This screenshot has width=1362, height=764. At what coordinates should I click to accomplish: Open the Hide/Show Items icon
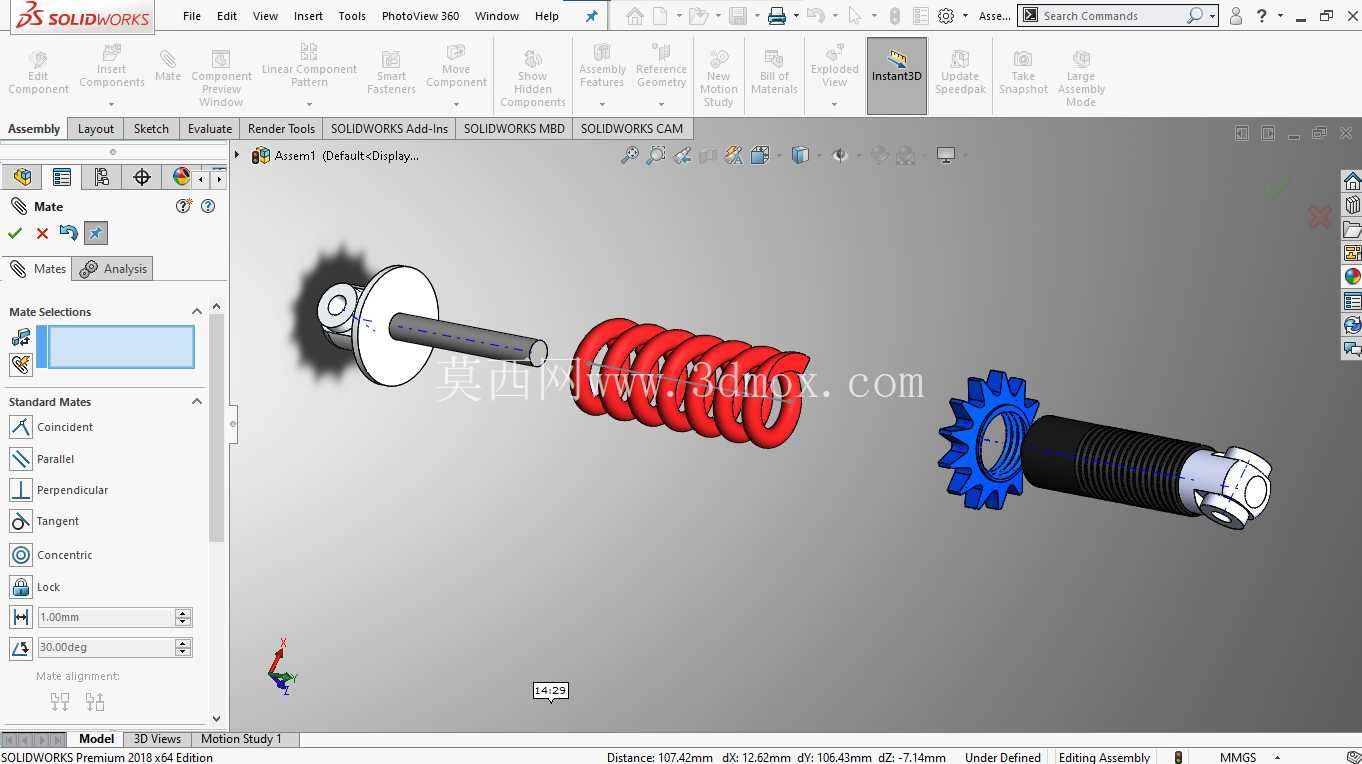tap(840, 155)
